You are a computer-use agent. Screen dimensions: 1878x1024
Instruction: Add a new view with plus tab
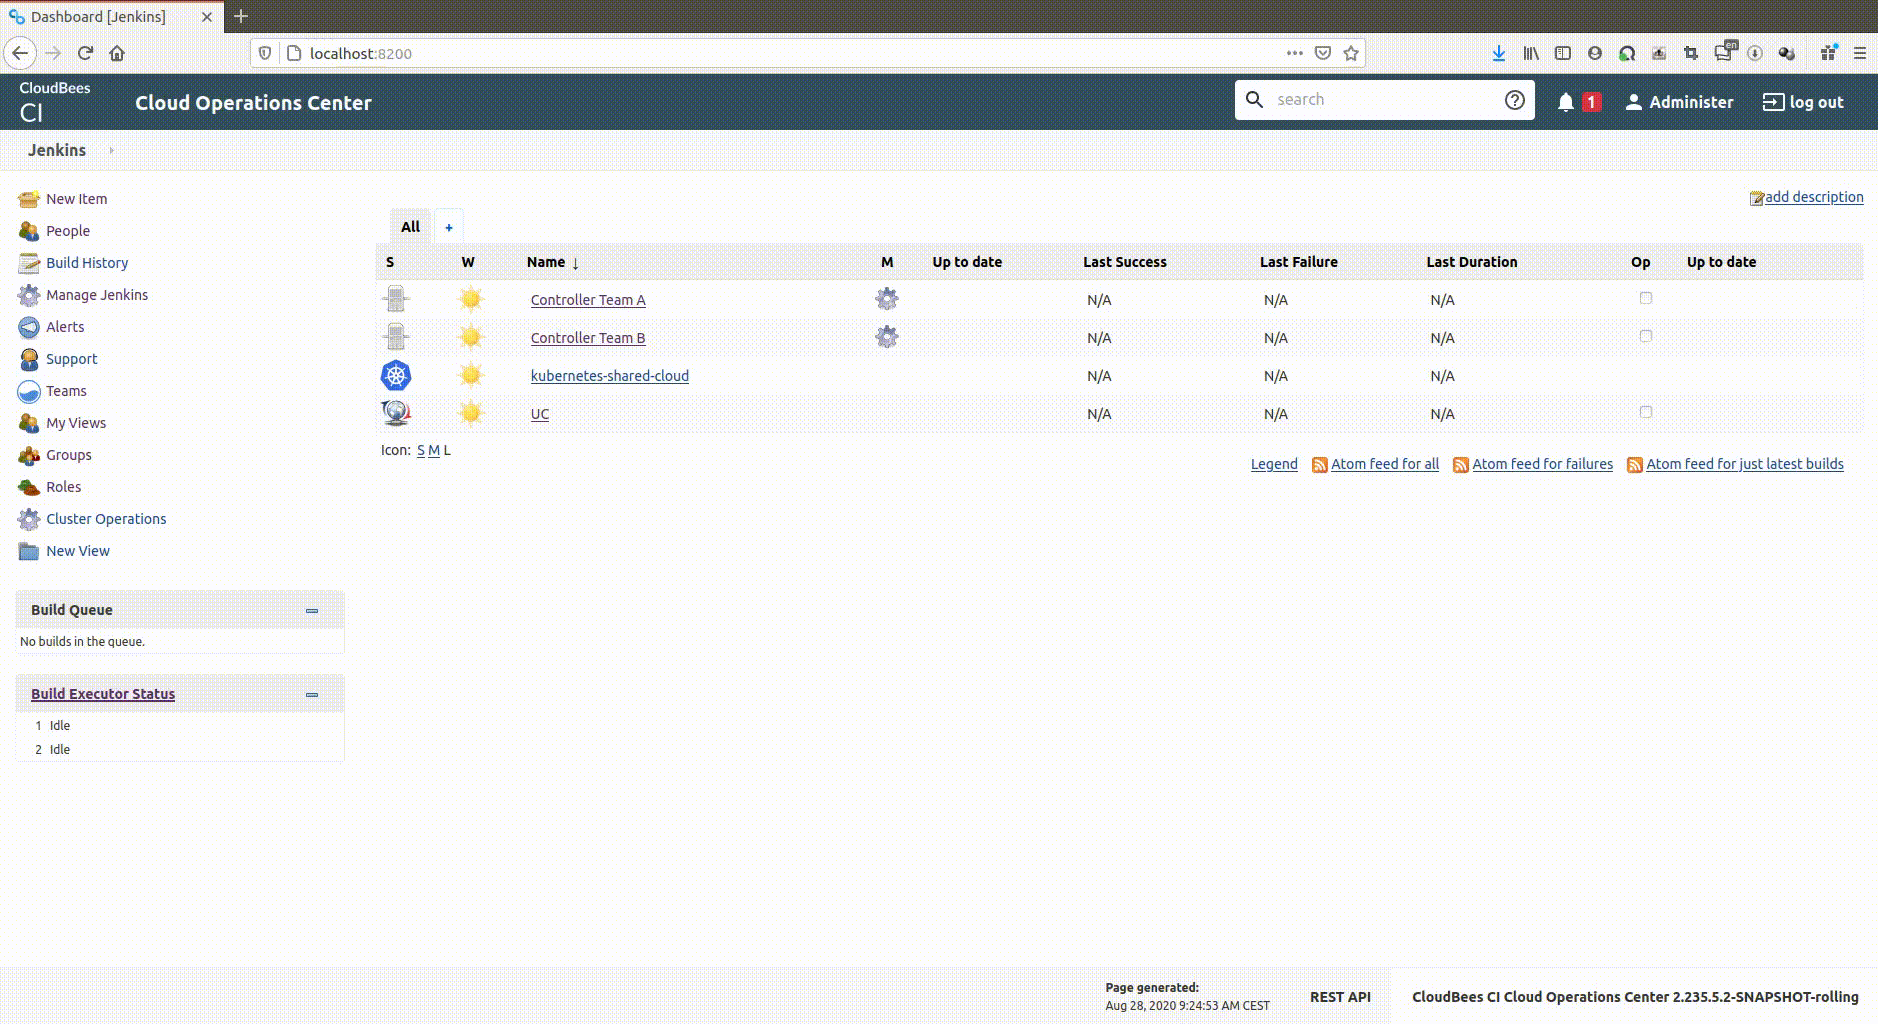tap(449, 227)
